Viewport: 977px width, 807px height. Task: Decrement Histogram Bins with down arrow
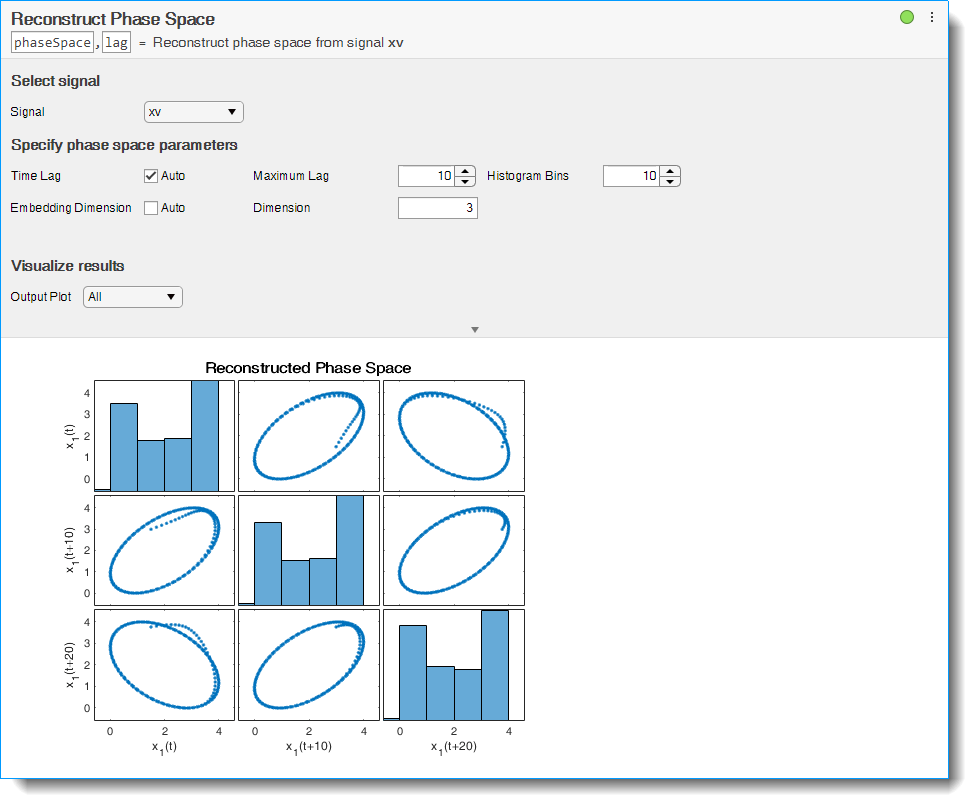point(668,181)
